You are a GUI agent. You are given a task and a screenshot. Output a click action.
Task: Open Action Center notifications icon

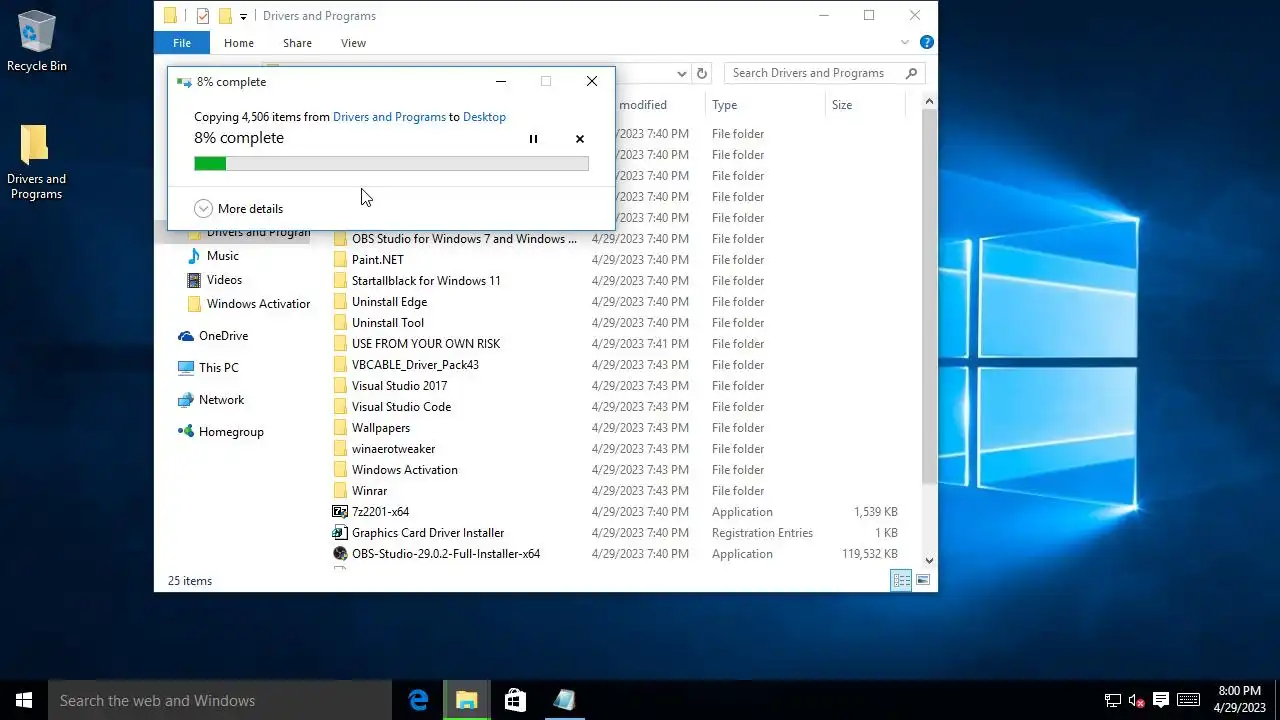1161,700
